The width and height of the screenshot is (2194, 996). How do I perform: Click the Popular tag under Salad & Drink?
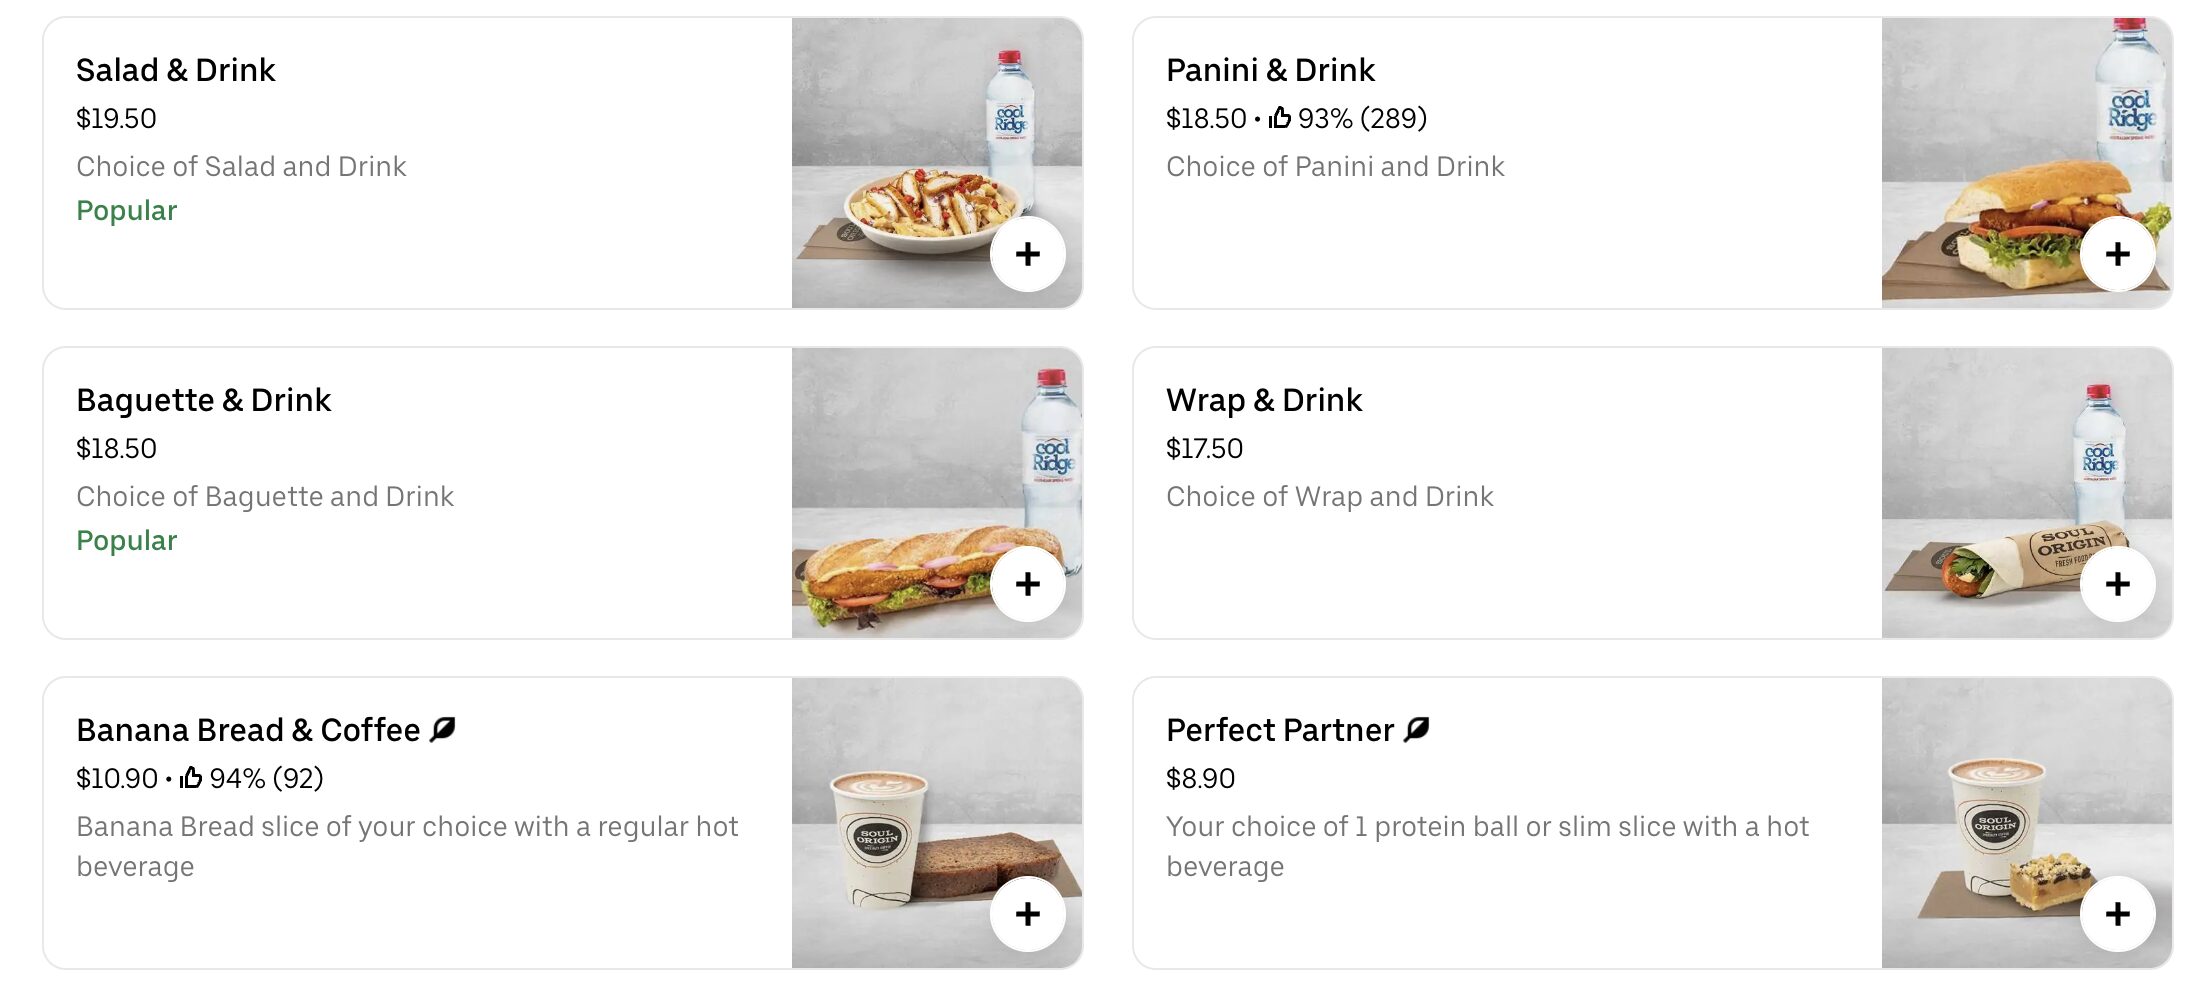click(x=126, y=210)
